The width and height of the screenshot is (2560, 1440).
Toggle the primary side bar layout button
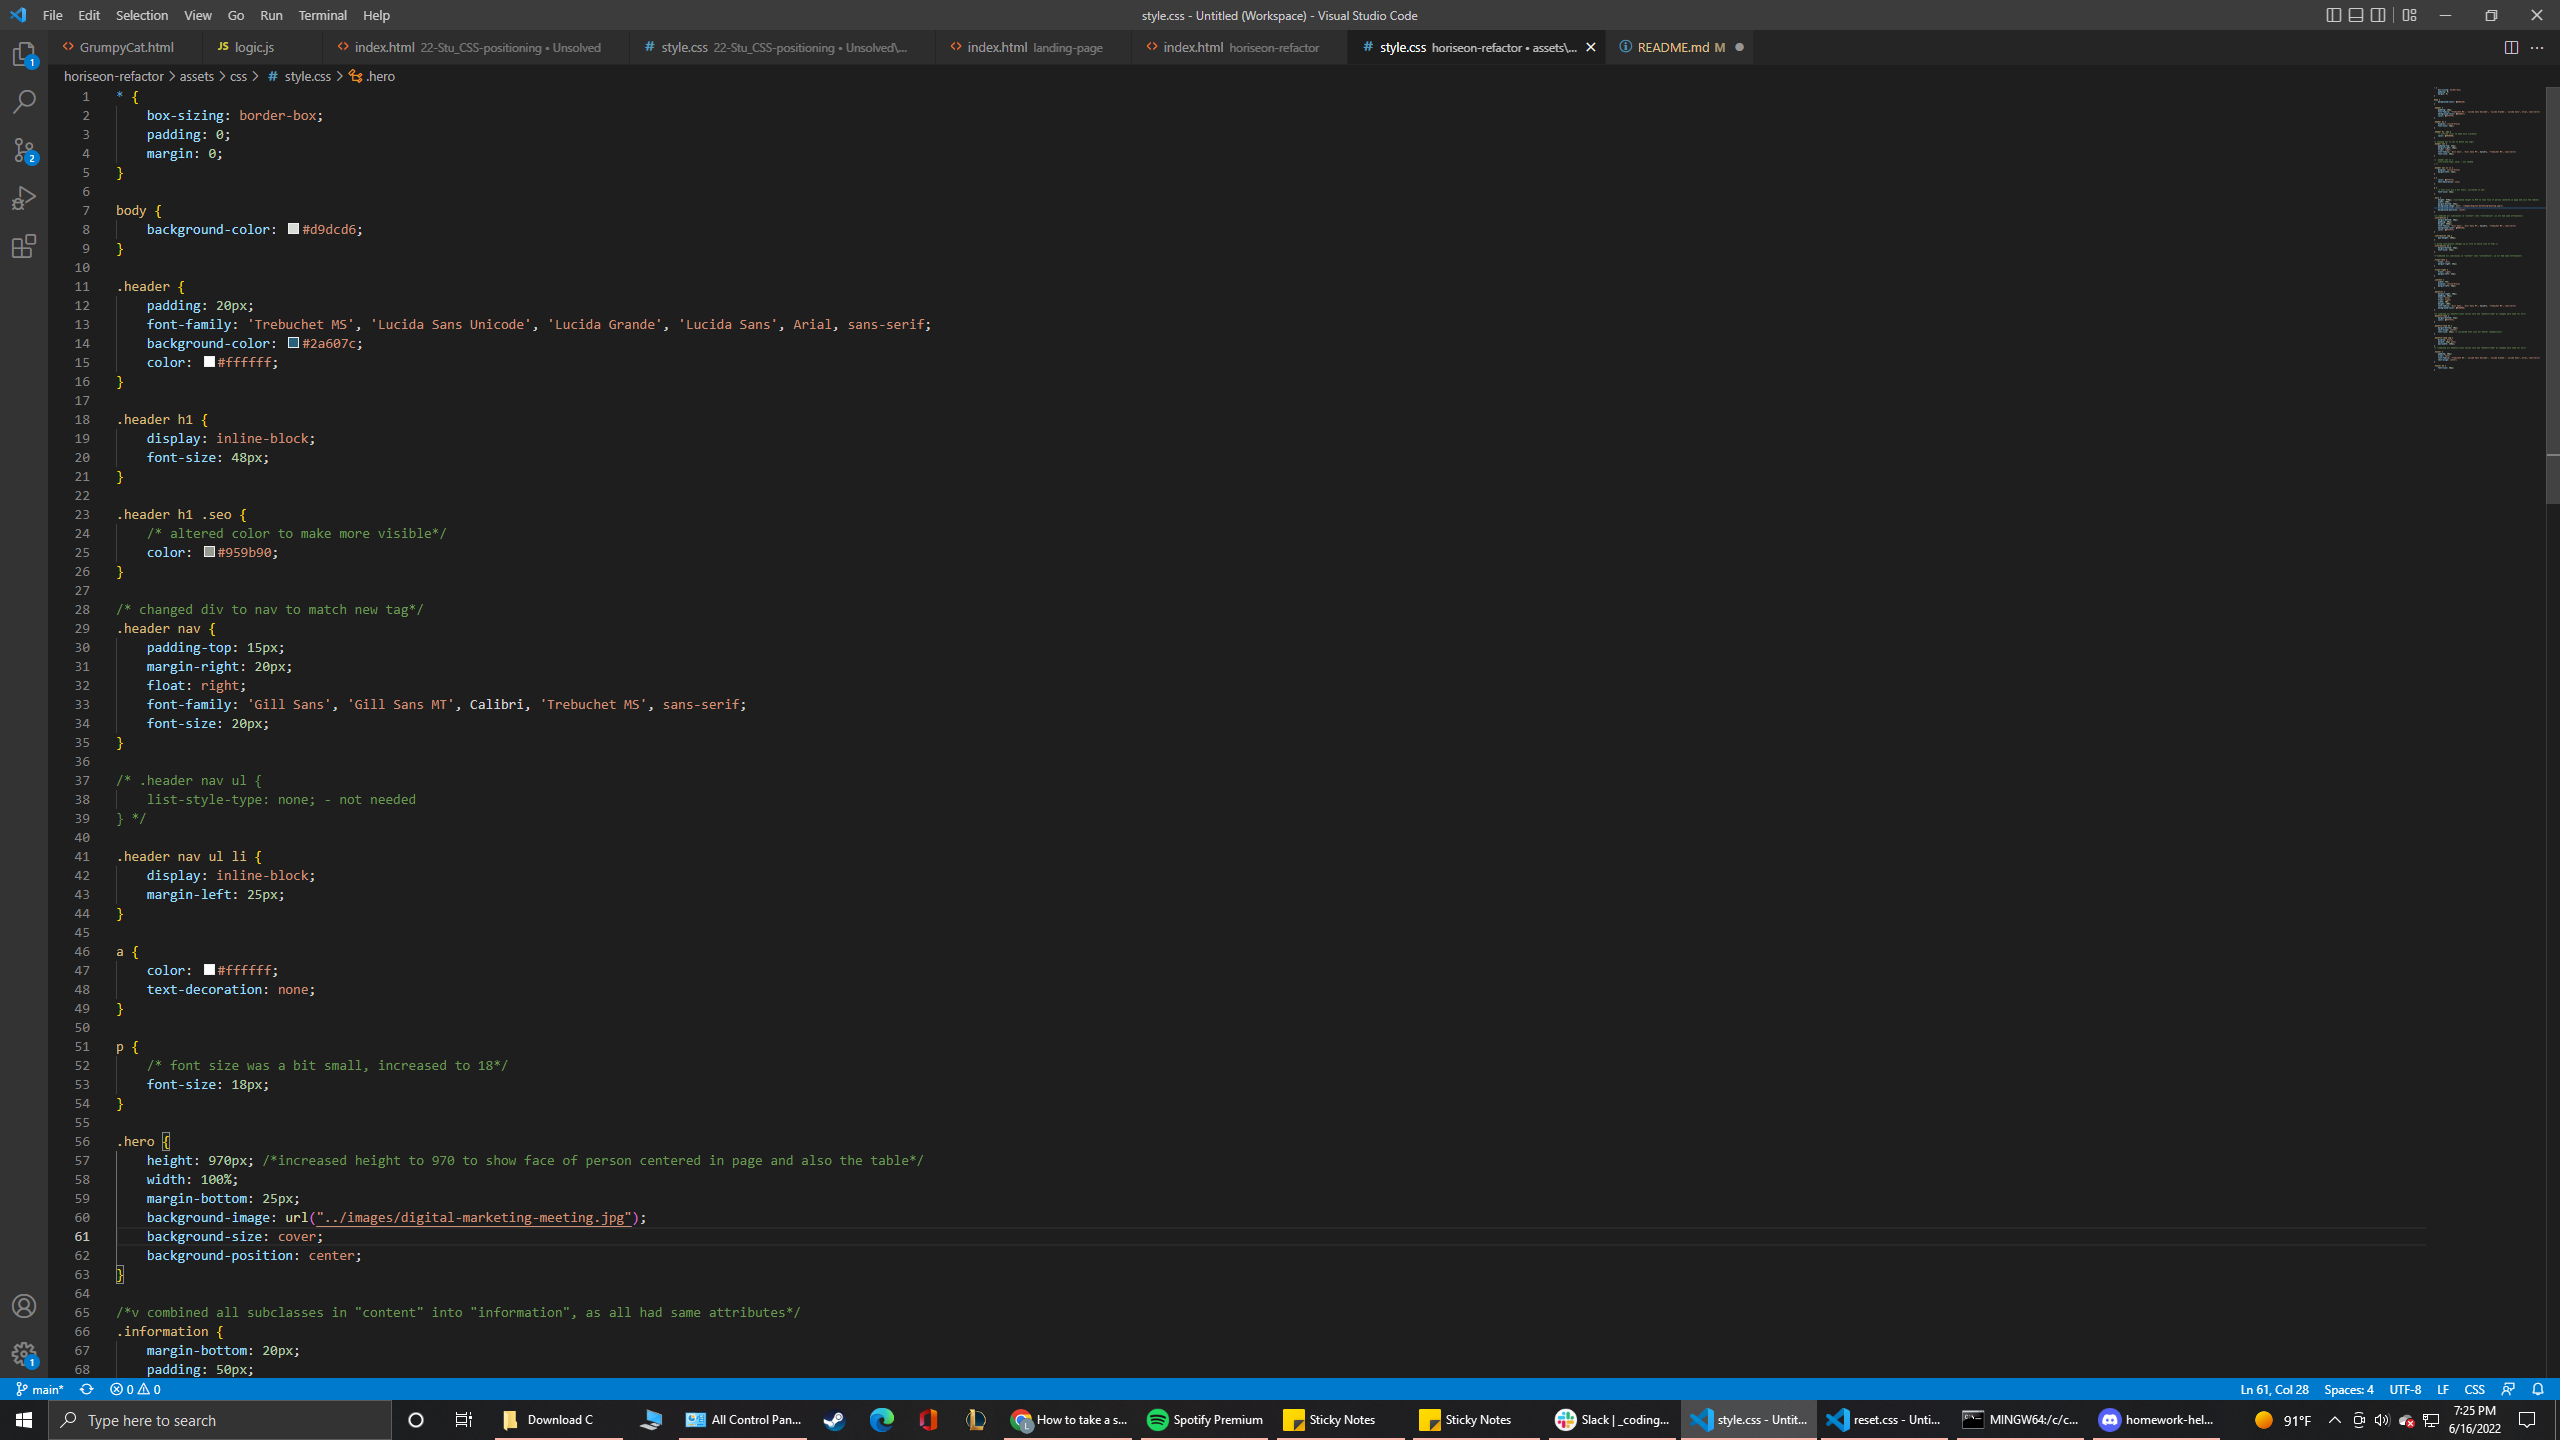(x=2333, y=15)
